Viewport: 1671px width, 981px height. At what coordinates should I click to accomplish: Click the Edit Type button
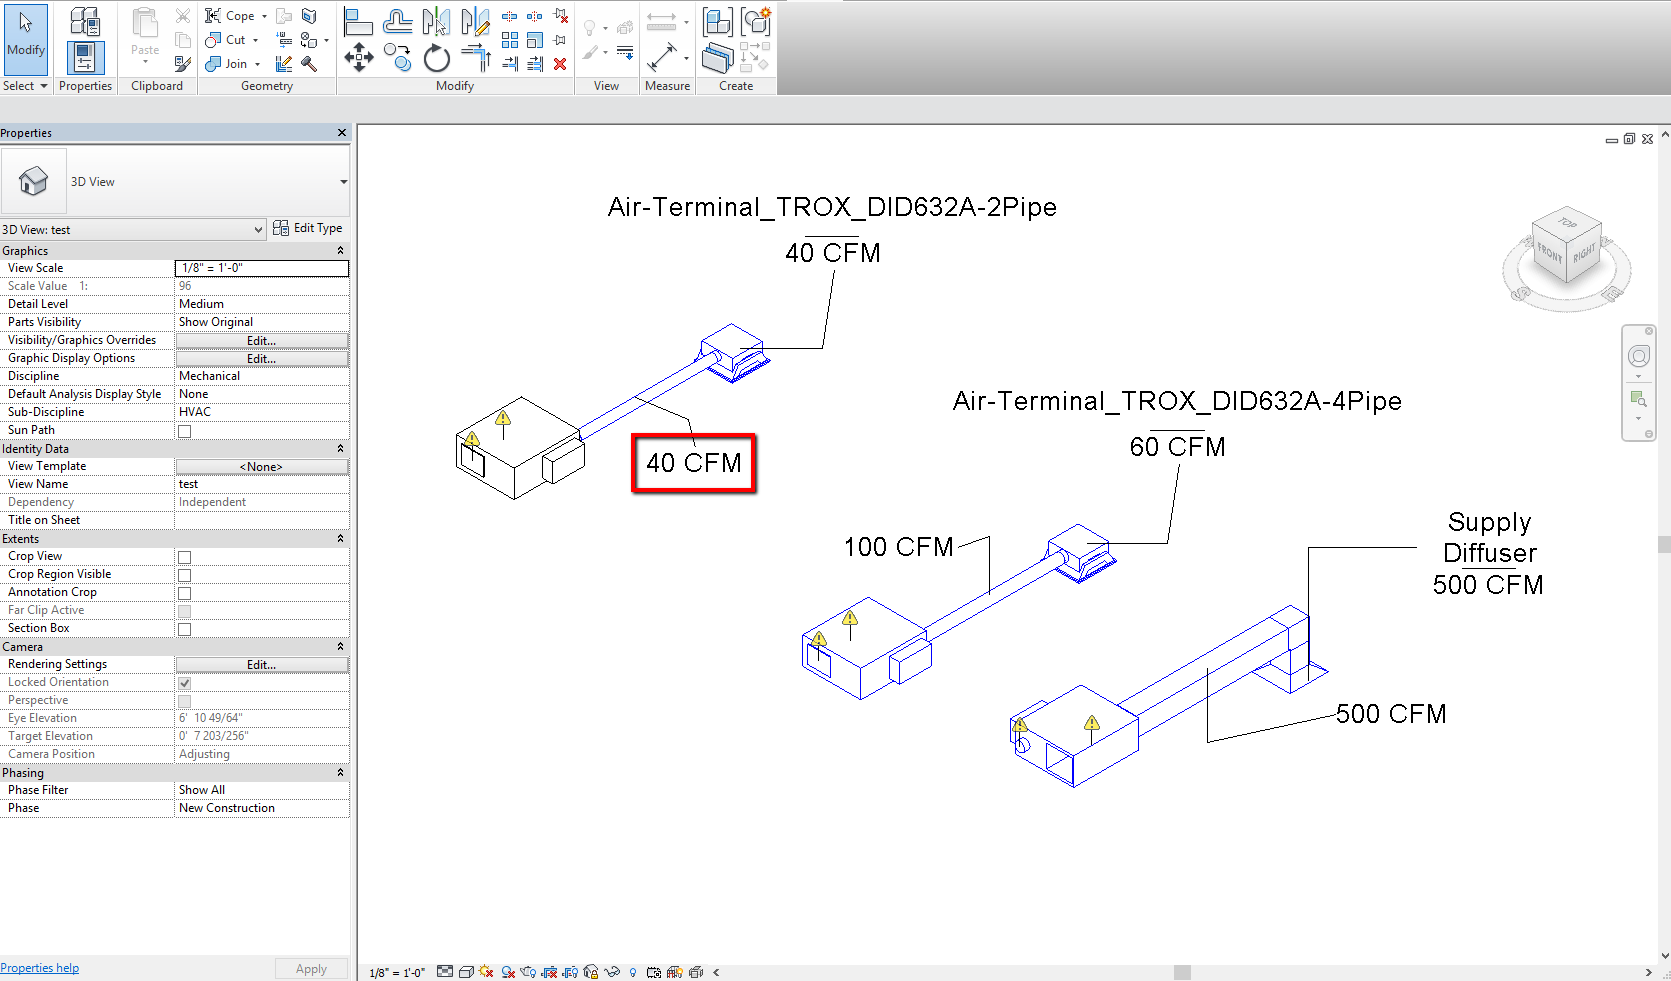pyautogui.click(x=308, y=228)
